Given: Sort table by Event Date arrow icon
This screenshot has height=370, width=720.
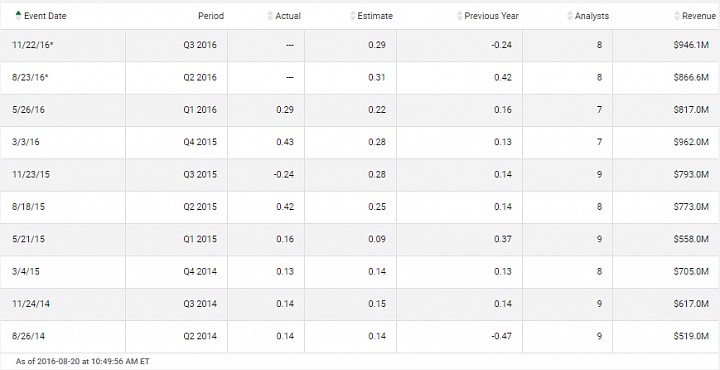Looking at the screenshot, I should point(18,16).
